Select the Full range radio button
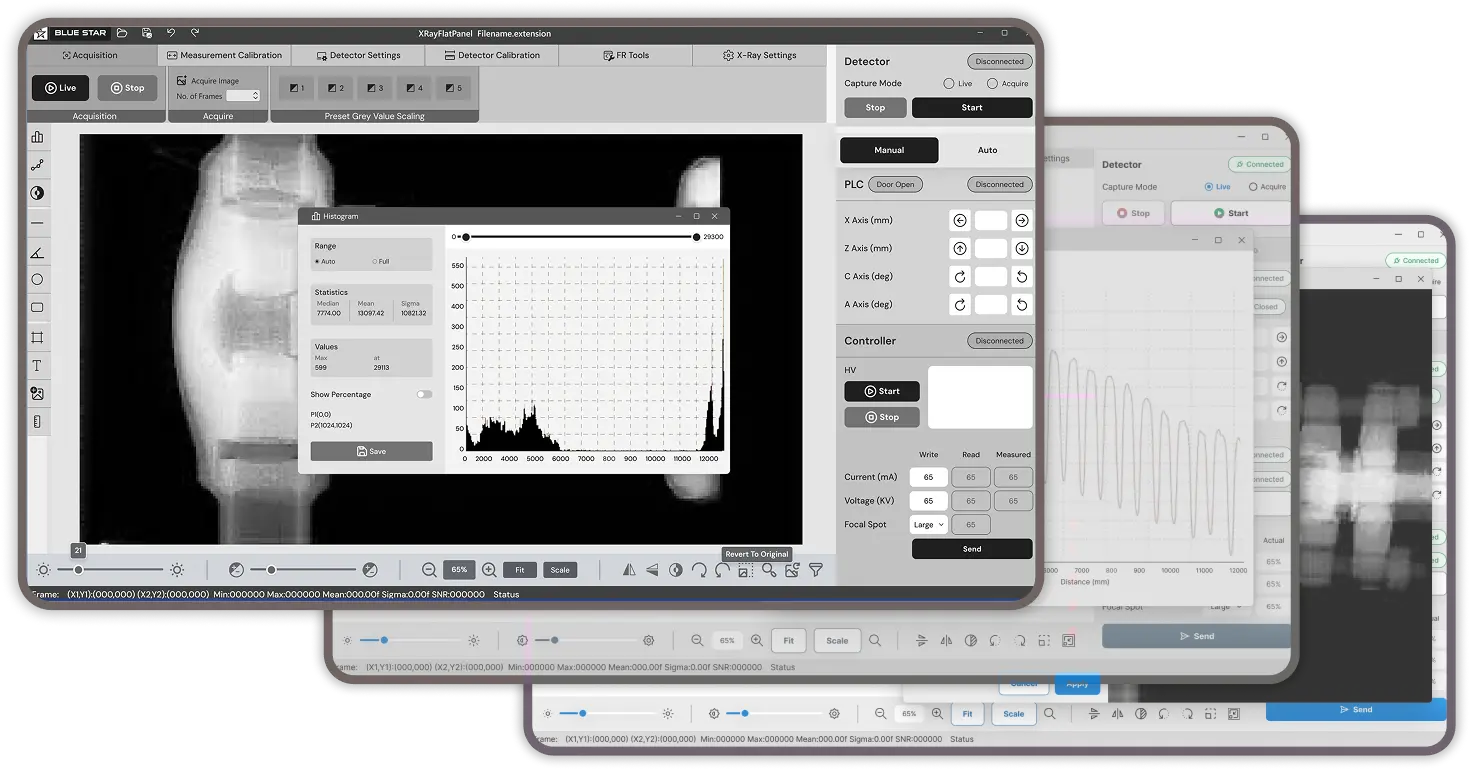The height and width of the screenshot is (770, 1470). click(375, 262)
